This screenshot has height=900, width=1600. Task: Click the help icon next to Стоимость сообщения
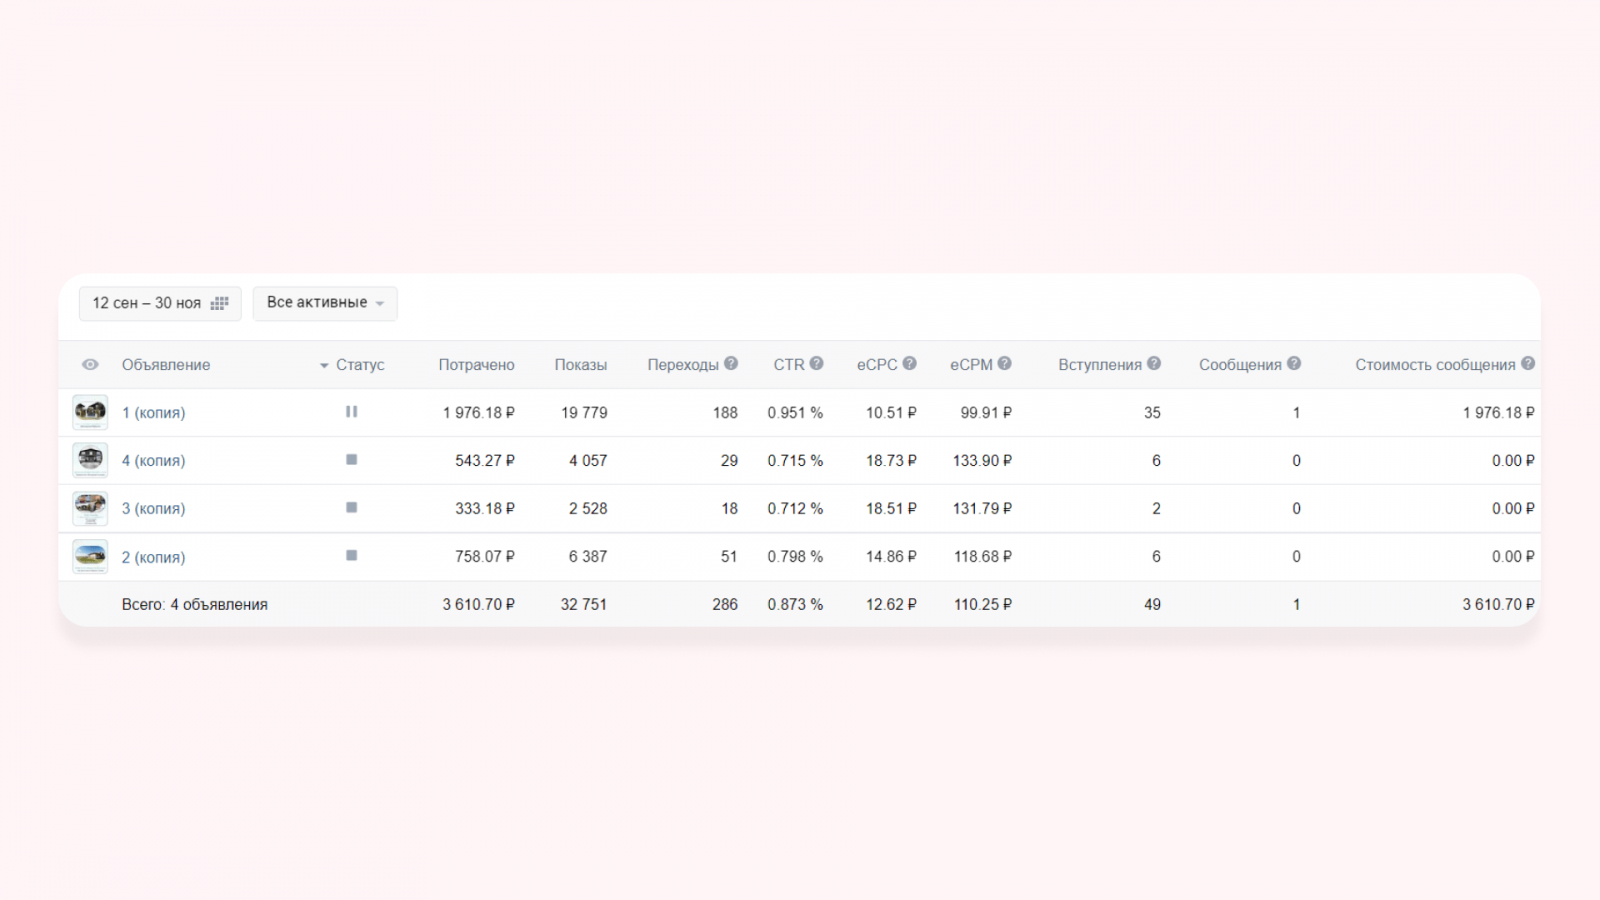coord(1528,364)
